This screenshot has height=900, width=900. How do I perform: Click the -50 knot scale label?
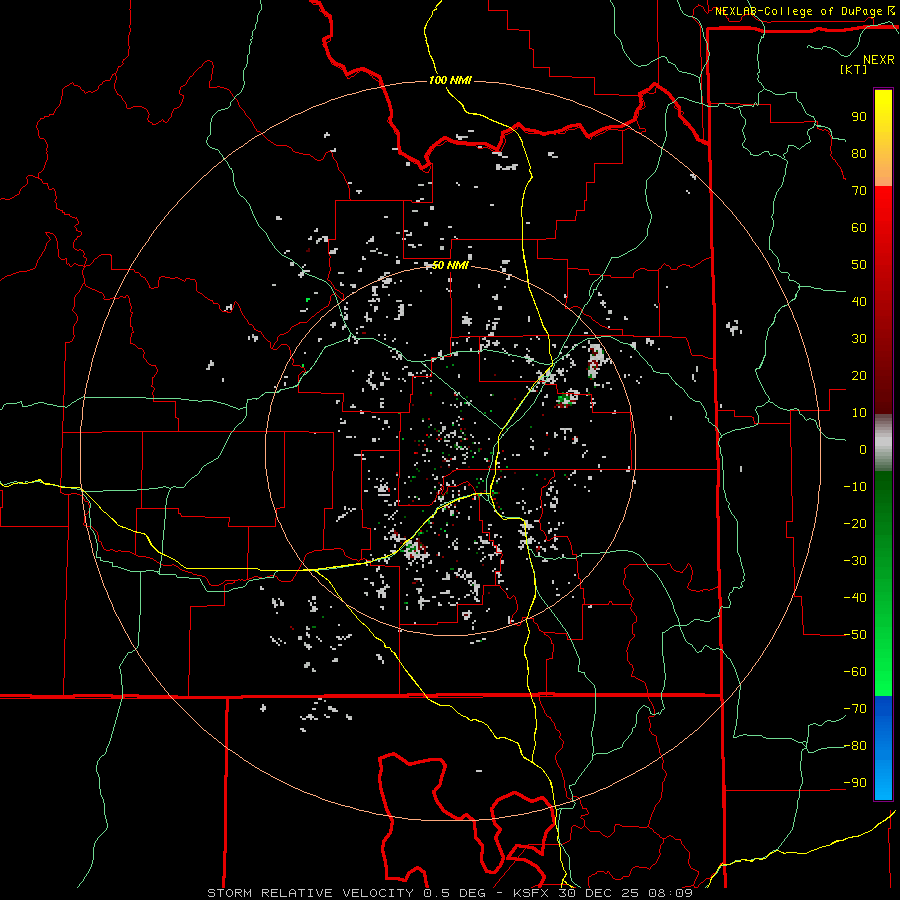pos(855,635)
